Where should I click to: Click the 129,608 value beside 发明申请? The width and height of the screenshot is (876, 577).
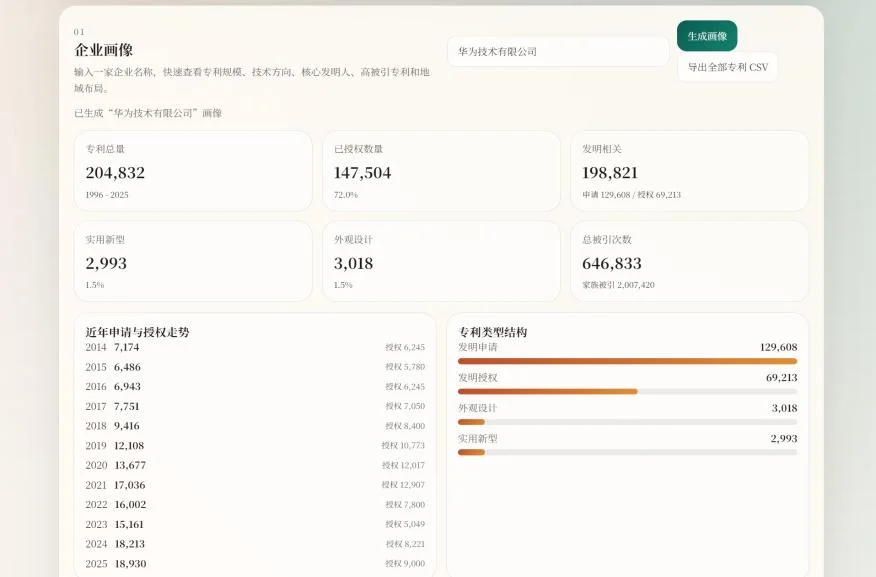tap(778, 347)
